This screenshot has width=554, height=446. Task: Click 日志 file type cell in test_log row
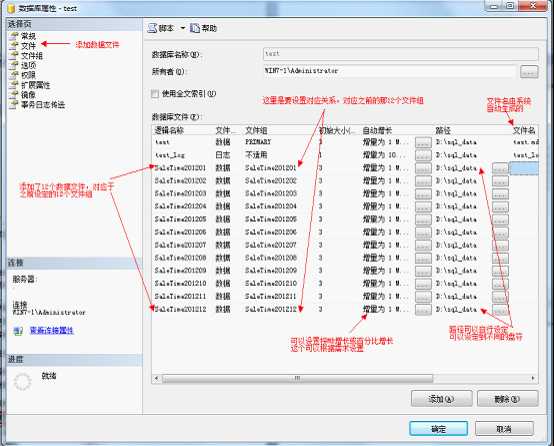[x=223, y=155]
